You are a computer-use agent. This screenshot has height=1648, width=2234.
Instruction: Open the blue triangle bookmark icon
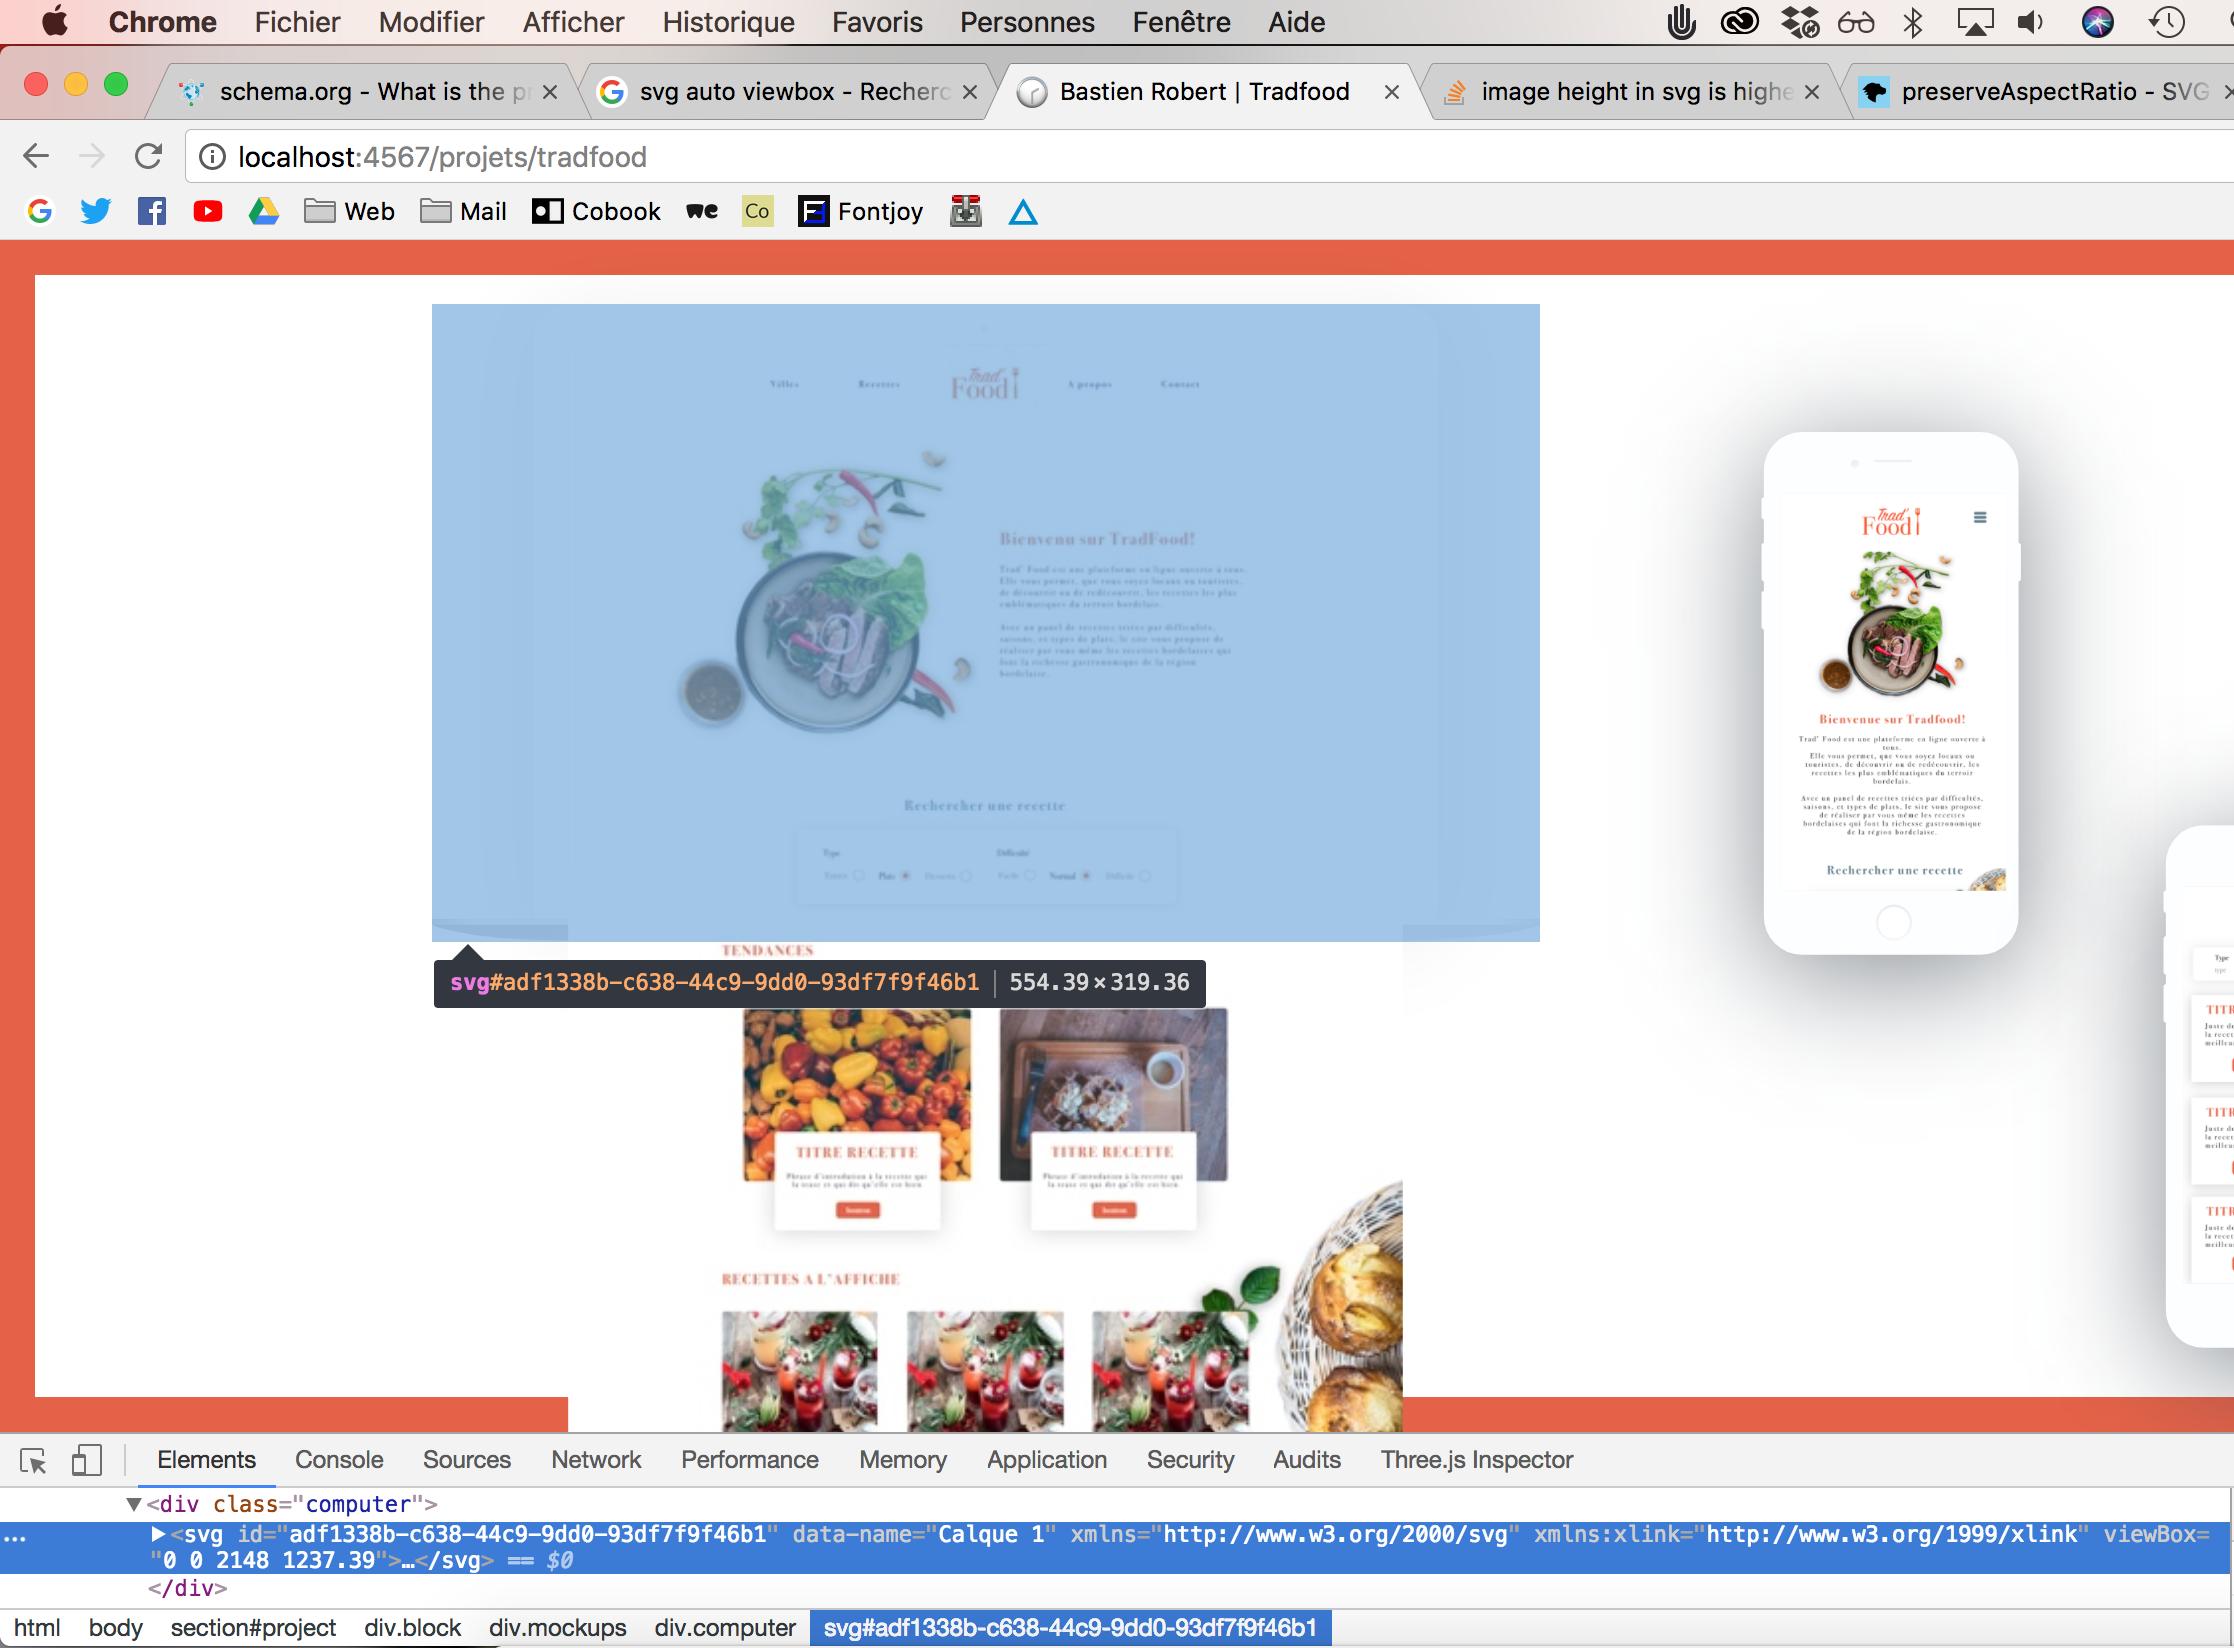(x=1023, y=212)
